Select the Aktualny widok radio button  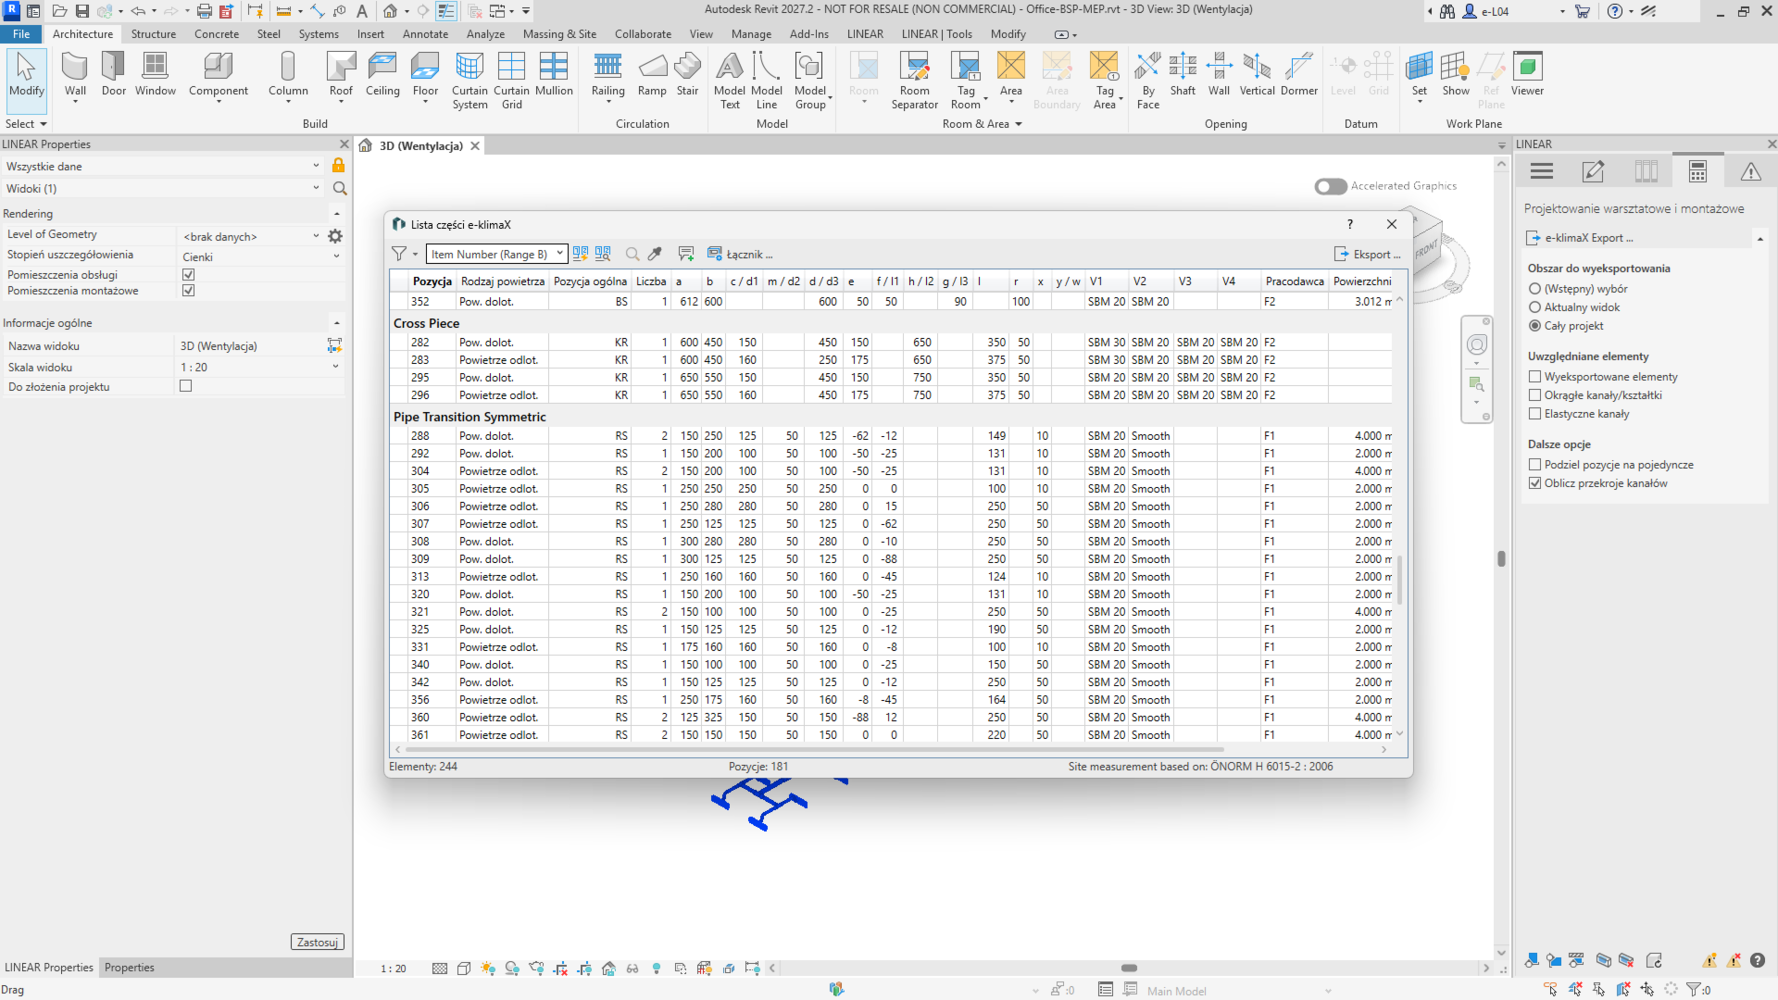[x=1535, y=307]
